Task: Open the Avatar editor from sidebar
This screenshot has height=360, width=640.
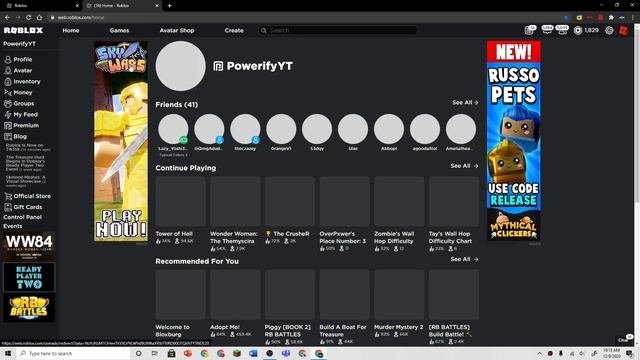Action: (x=18, y=70)
